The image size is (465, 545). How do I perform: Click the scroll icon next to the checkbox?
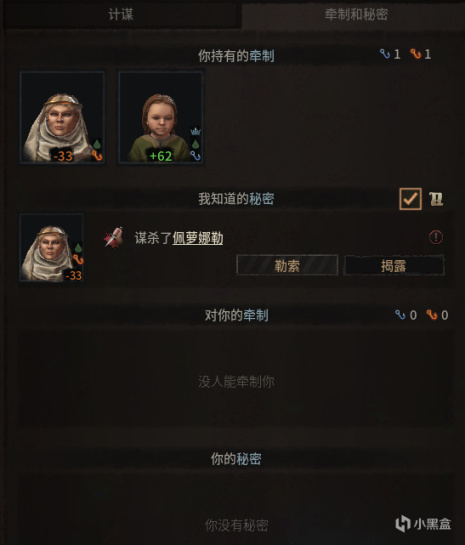point(436,199)
